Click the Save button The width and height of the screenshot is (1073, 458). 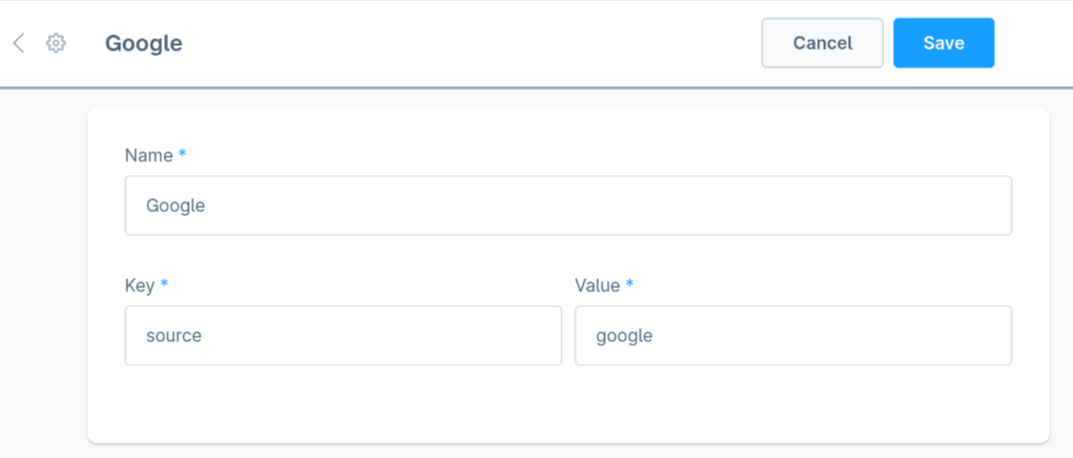pyautogui.click(x=943, y=43)
